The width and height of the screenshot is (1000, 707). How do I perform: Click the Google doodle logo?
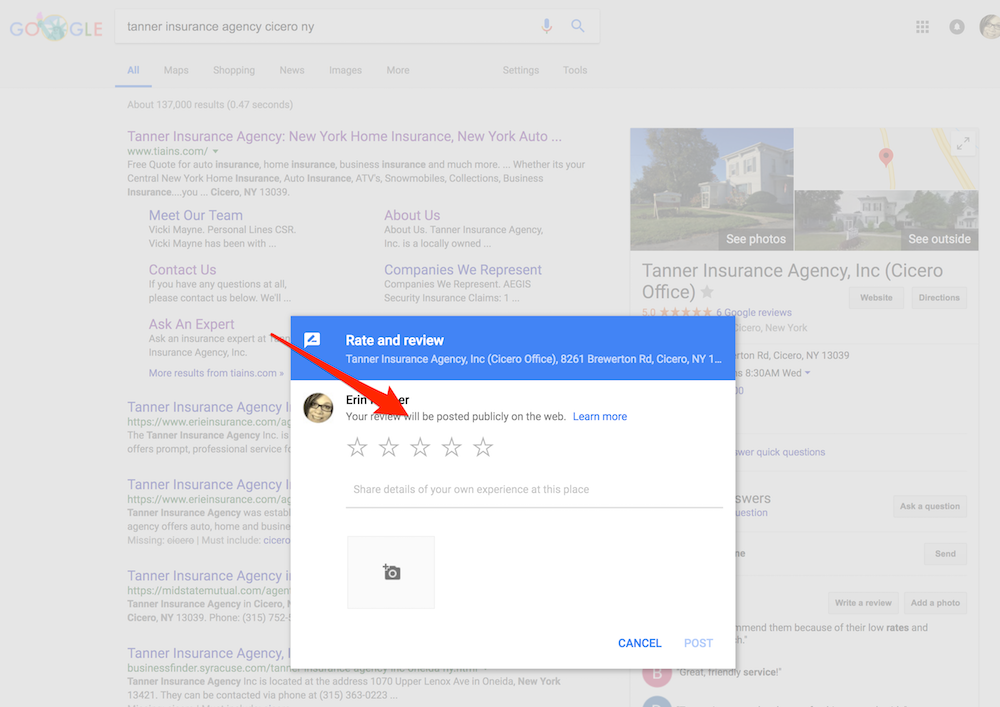pyautogui.click(x=55, y=27)
